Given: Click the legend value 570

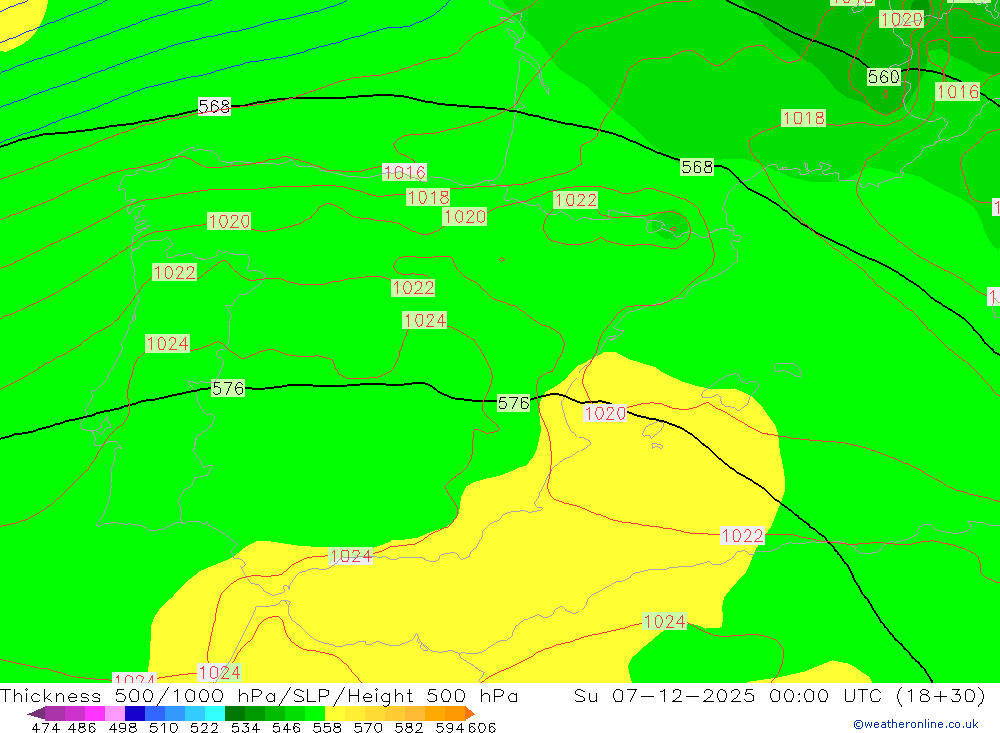Looking at the screenshot, I should (x=368, y=727).
